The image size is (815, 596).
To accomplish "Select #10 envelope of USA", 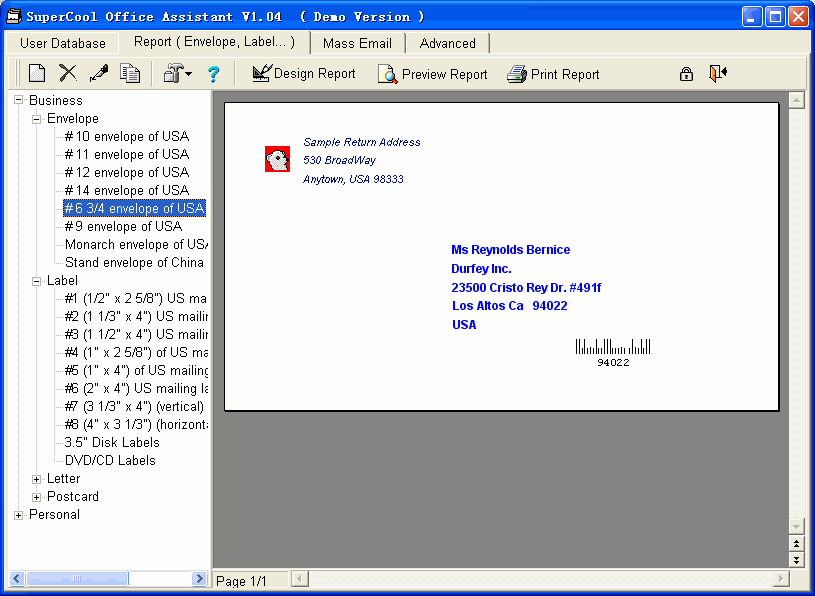I will click(126, 136).
